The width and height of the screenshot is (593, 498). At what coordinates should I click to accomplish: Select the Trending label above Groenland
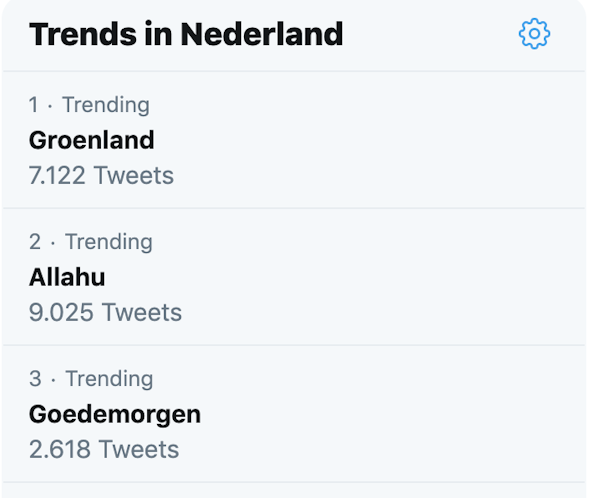[106, 105]
